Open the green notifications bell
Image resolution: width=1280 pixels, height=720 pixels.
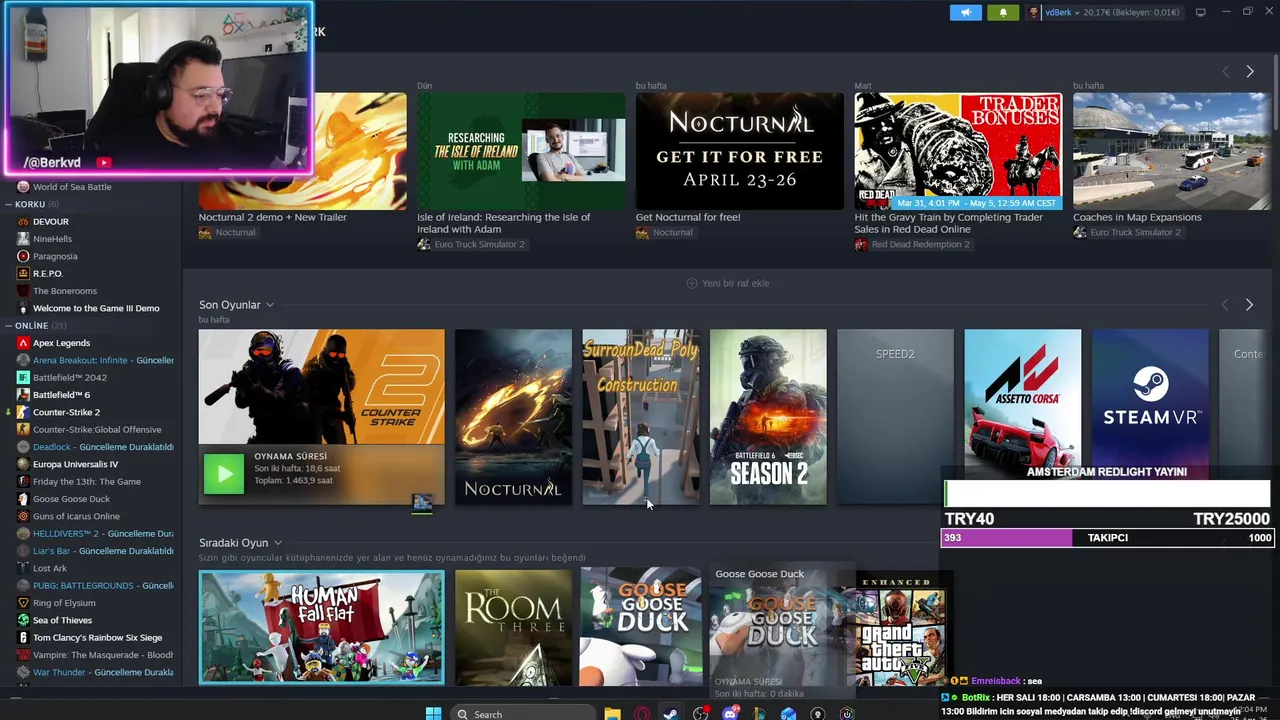click(x=1003, y=12)
